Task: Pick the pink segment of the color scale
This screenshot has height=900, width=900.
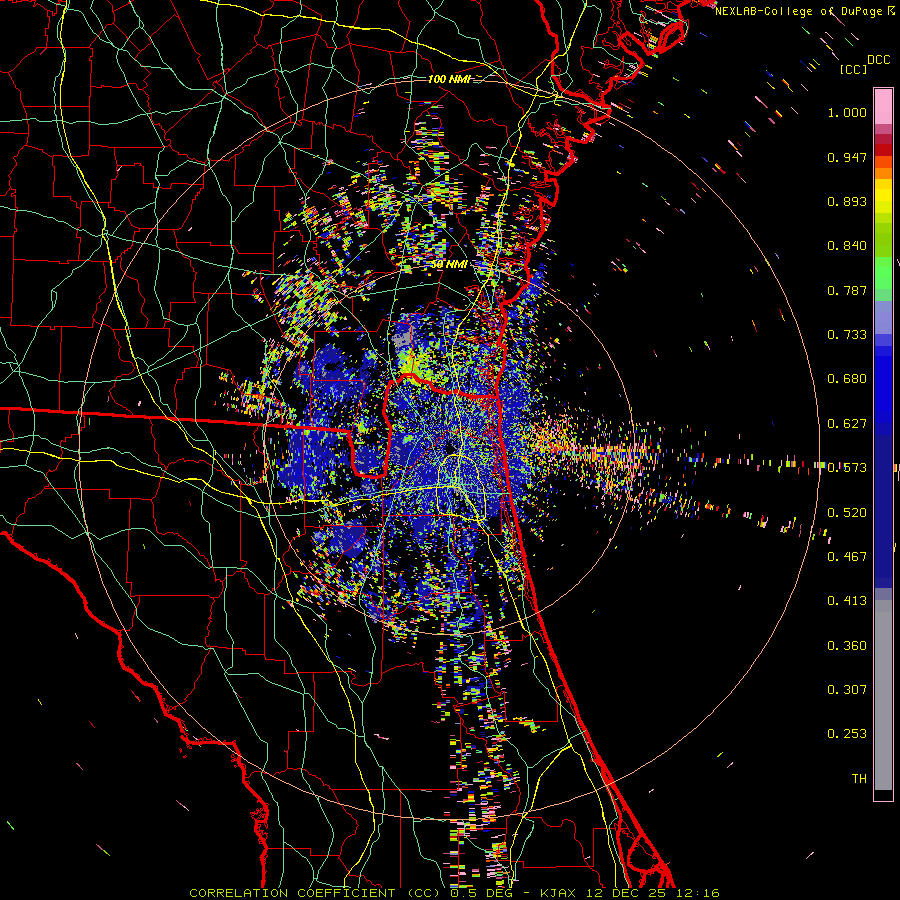Action: click(883, 106)
